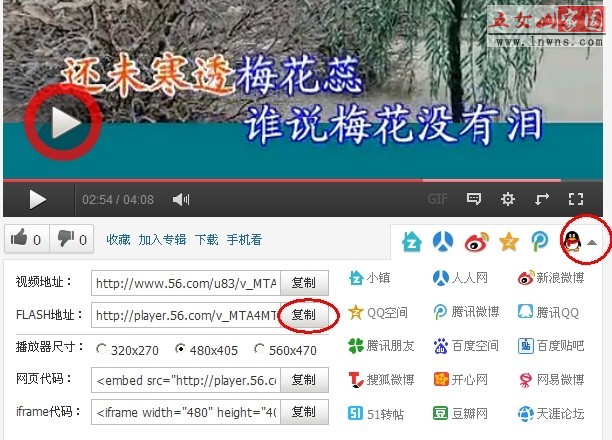
Task: Seek on the red video progress bar
Action: coord(303,180)
